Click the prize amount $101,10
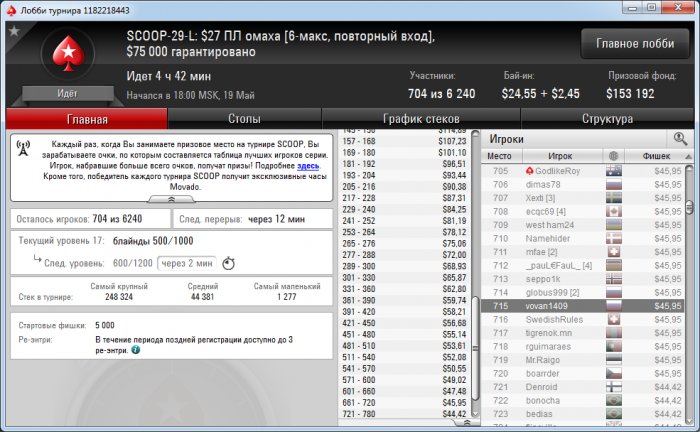700x432 pixels. [452, 153]
